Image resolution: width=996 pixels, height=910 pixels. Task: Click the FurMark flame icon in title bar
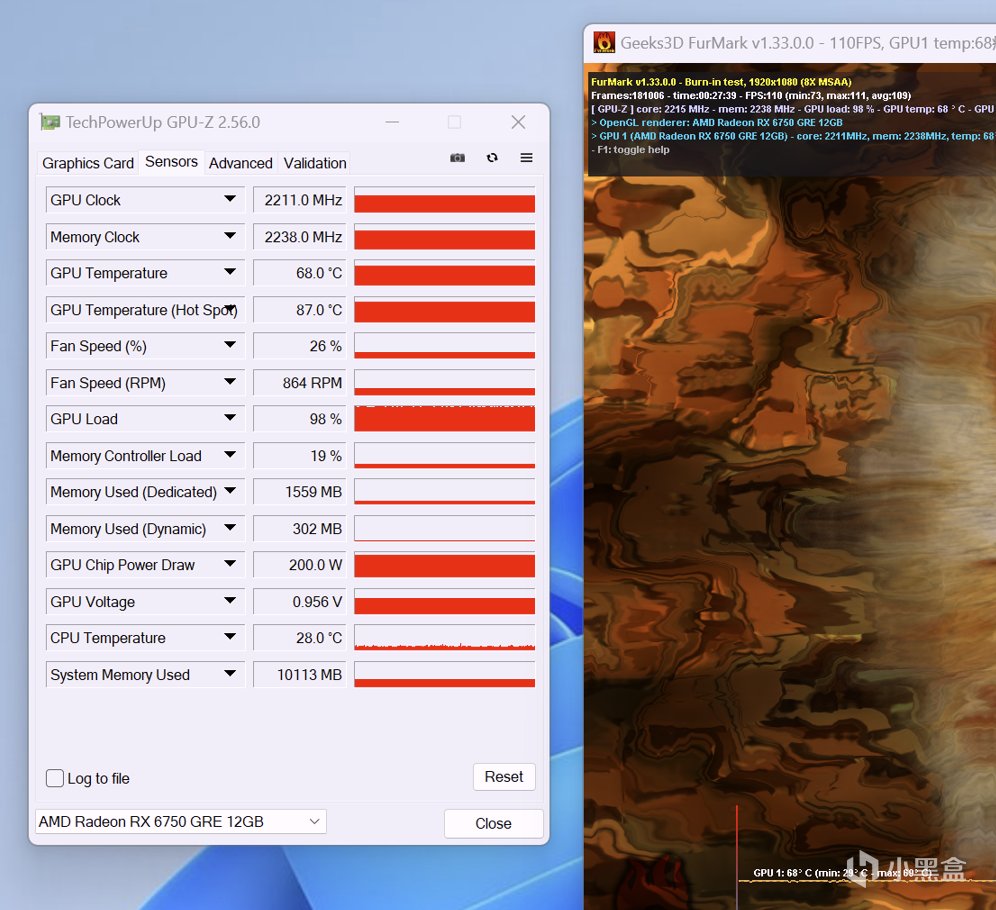604,43
